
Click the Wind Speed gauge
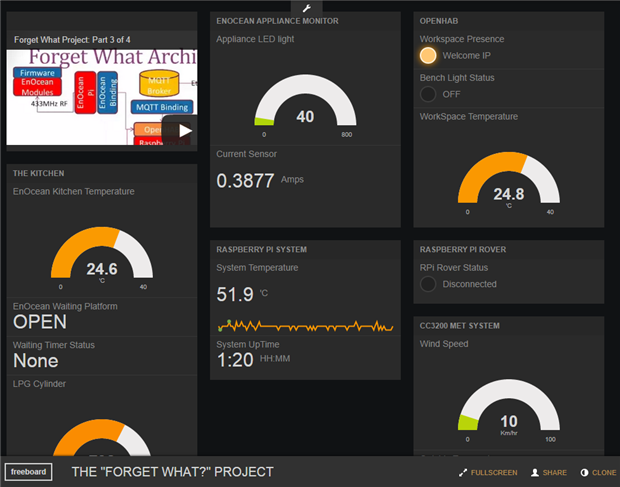tap(509, 410)
